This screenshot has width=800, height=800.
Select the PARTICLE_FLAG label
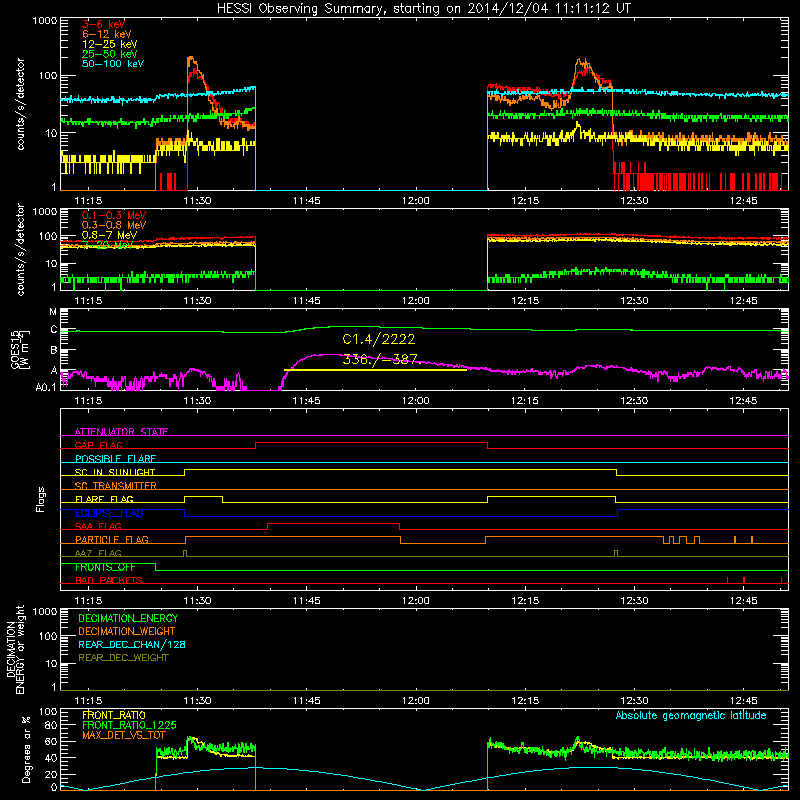(112, 539)
